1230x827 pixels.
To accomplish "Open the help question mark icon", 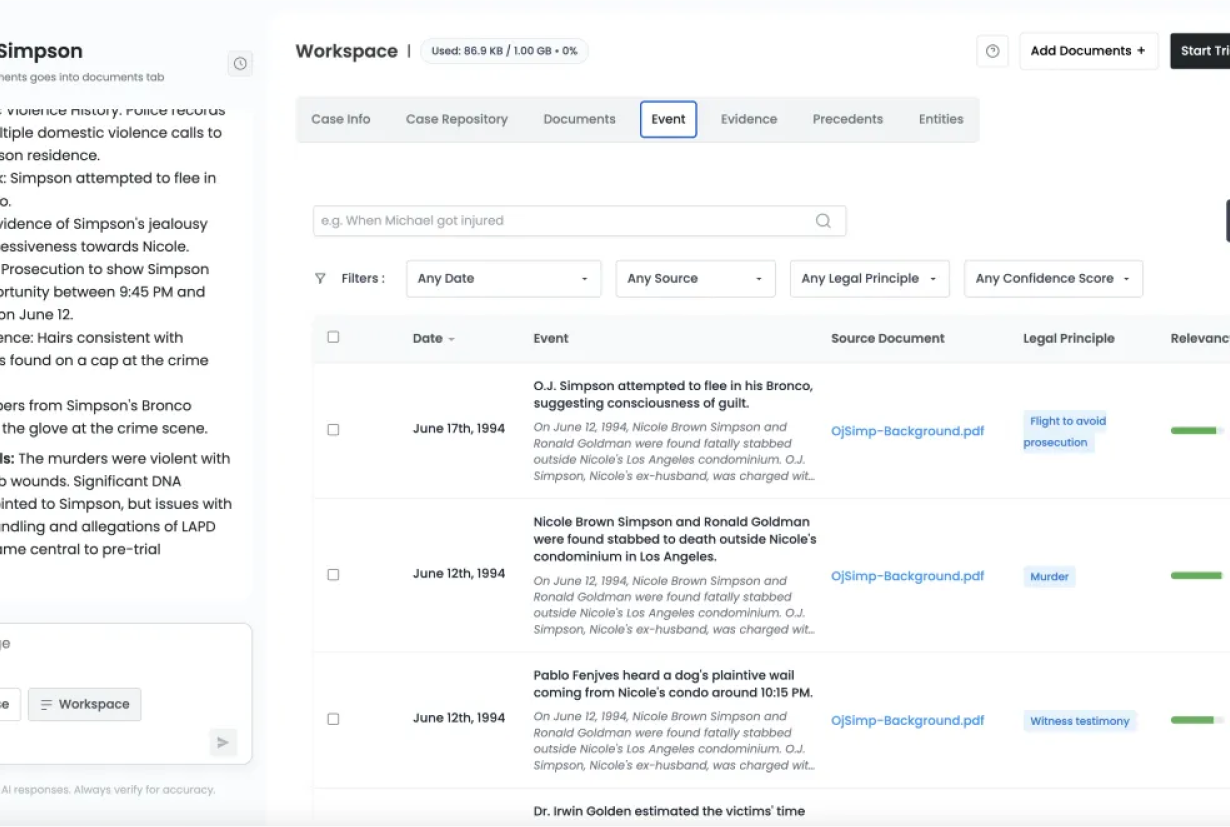I will pos(992,51).
